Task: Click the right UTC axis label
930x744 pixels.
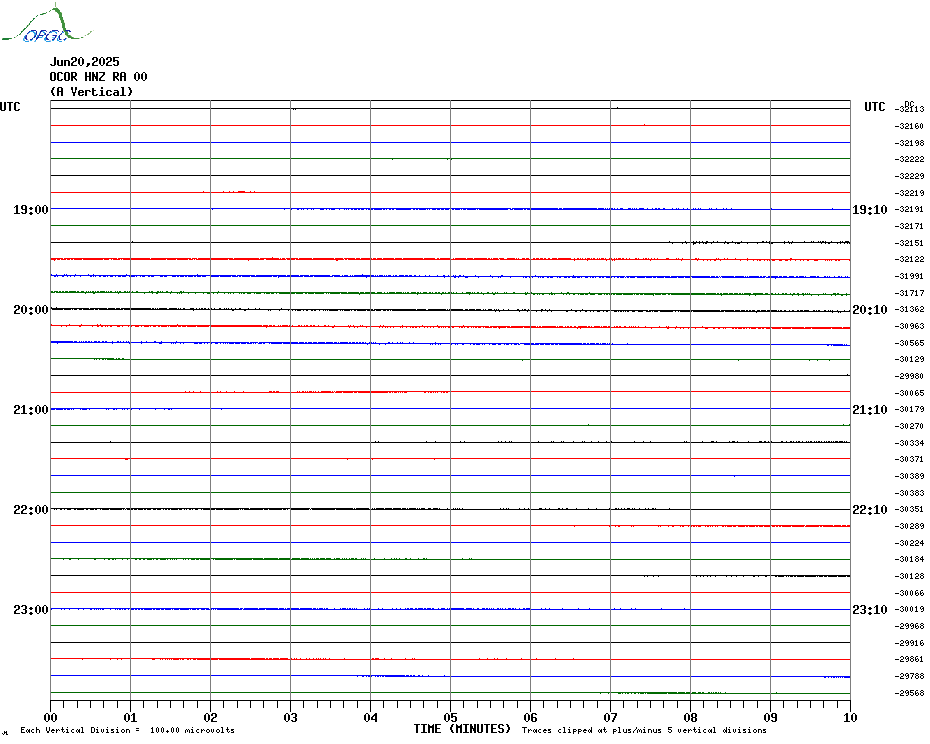Action: [x=874, y=107]
